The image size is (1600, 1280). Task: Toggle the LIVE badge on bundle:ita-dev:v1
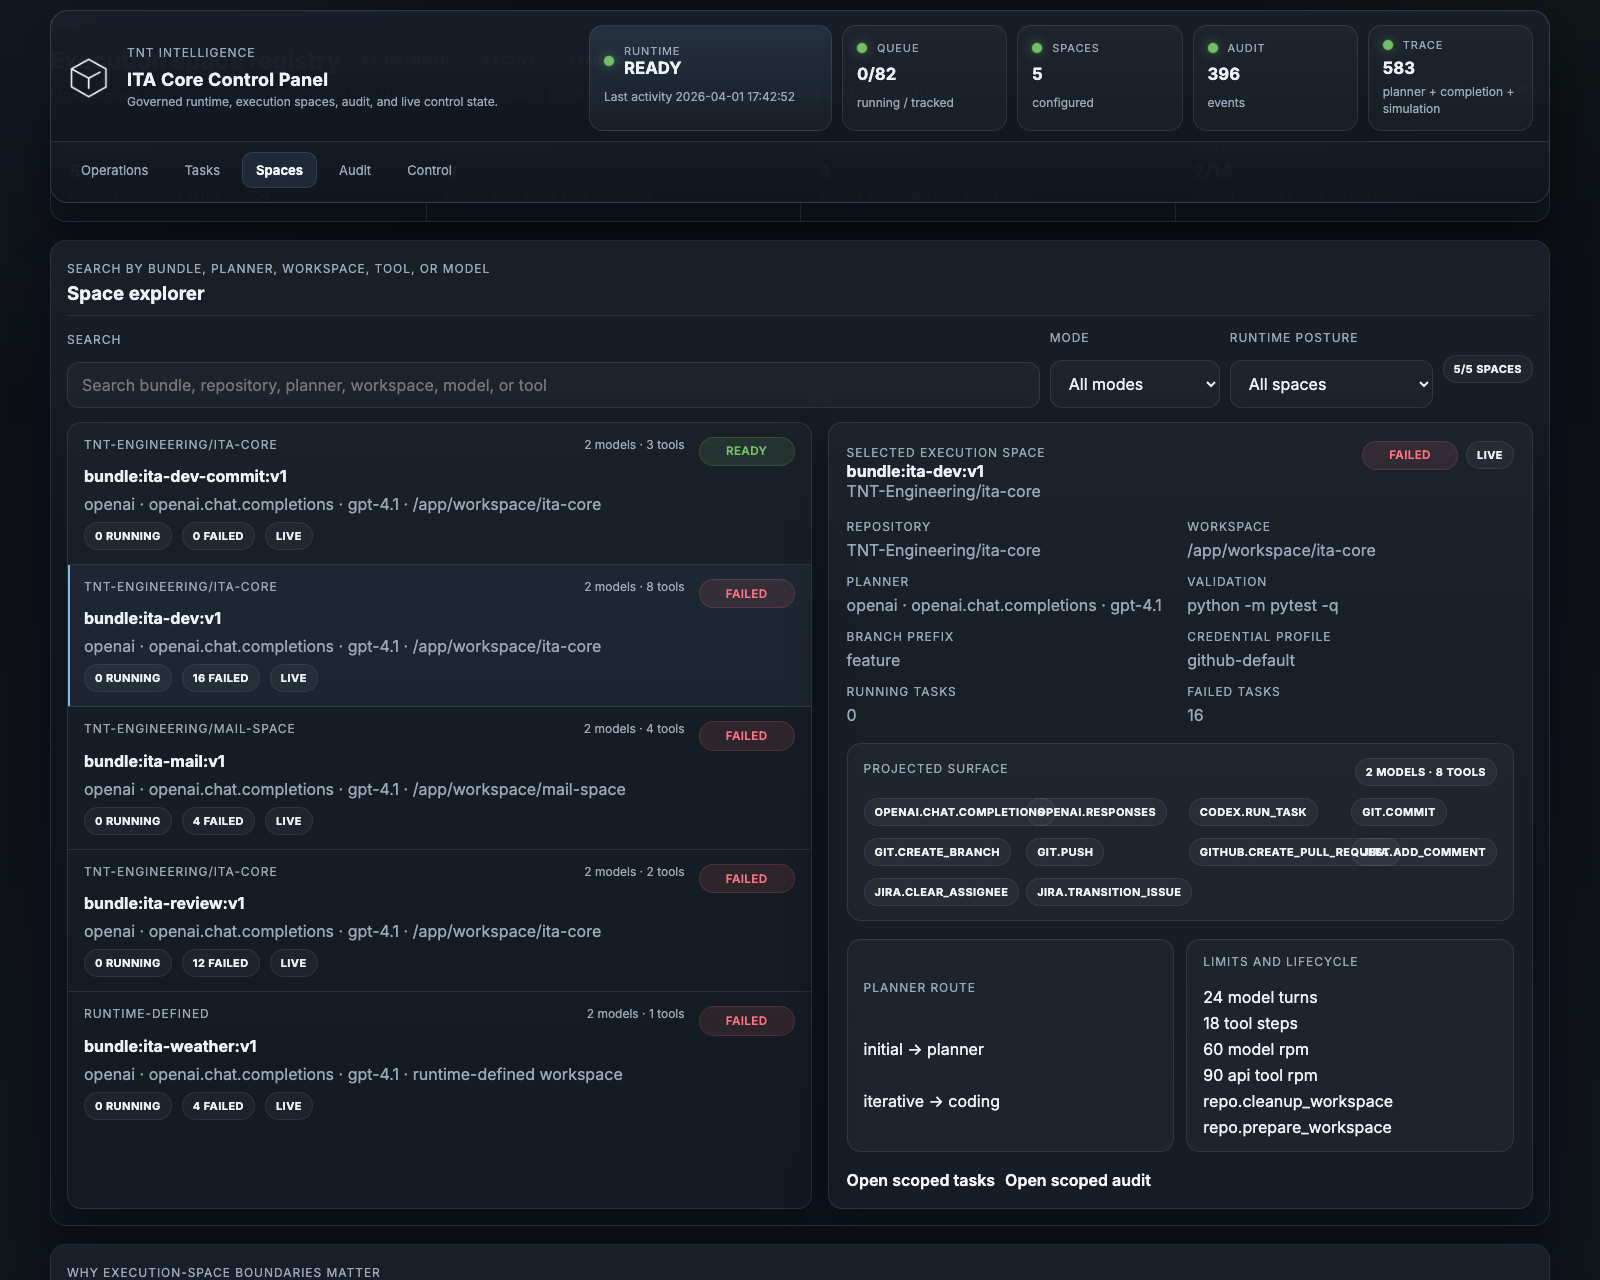pos(293,678)
